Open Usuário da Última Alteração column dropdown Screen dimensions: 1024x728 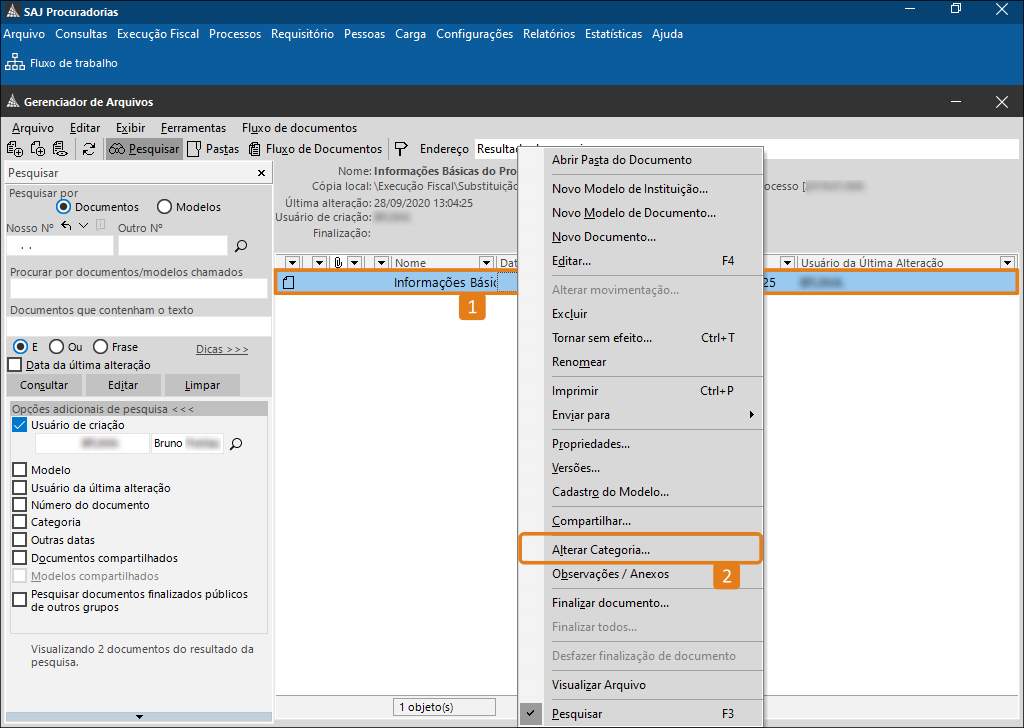click(1007, 263)
